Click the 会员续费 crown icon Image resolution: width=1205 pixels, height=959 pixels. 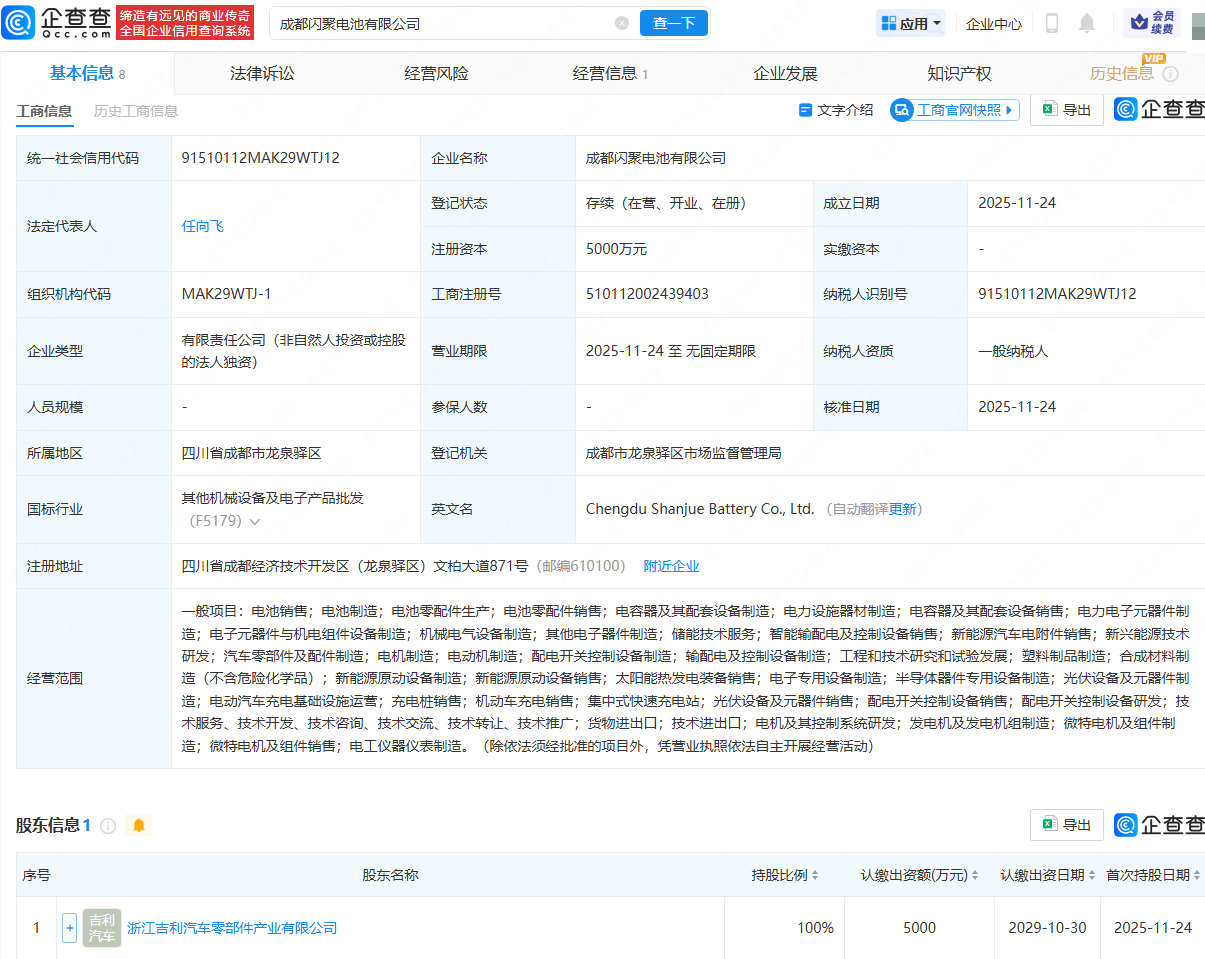point(1135,22)
